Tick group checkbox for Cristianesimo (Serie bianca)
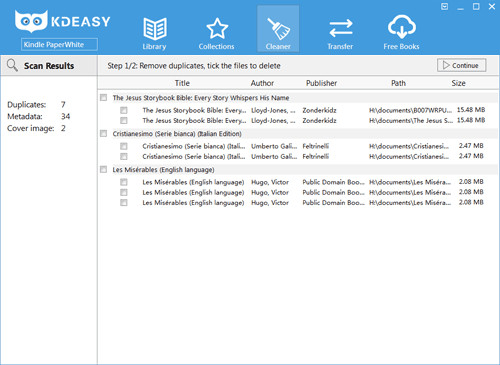The width and height of the screenshot is (500, 365). click(x=104, y=133)
